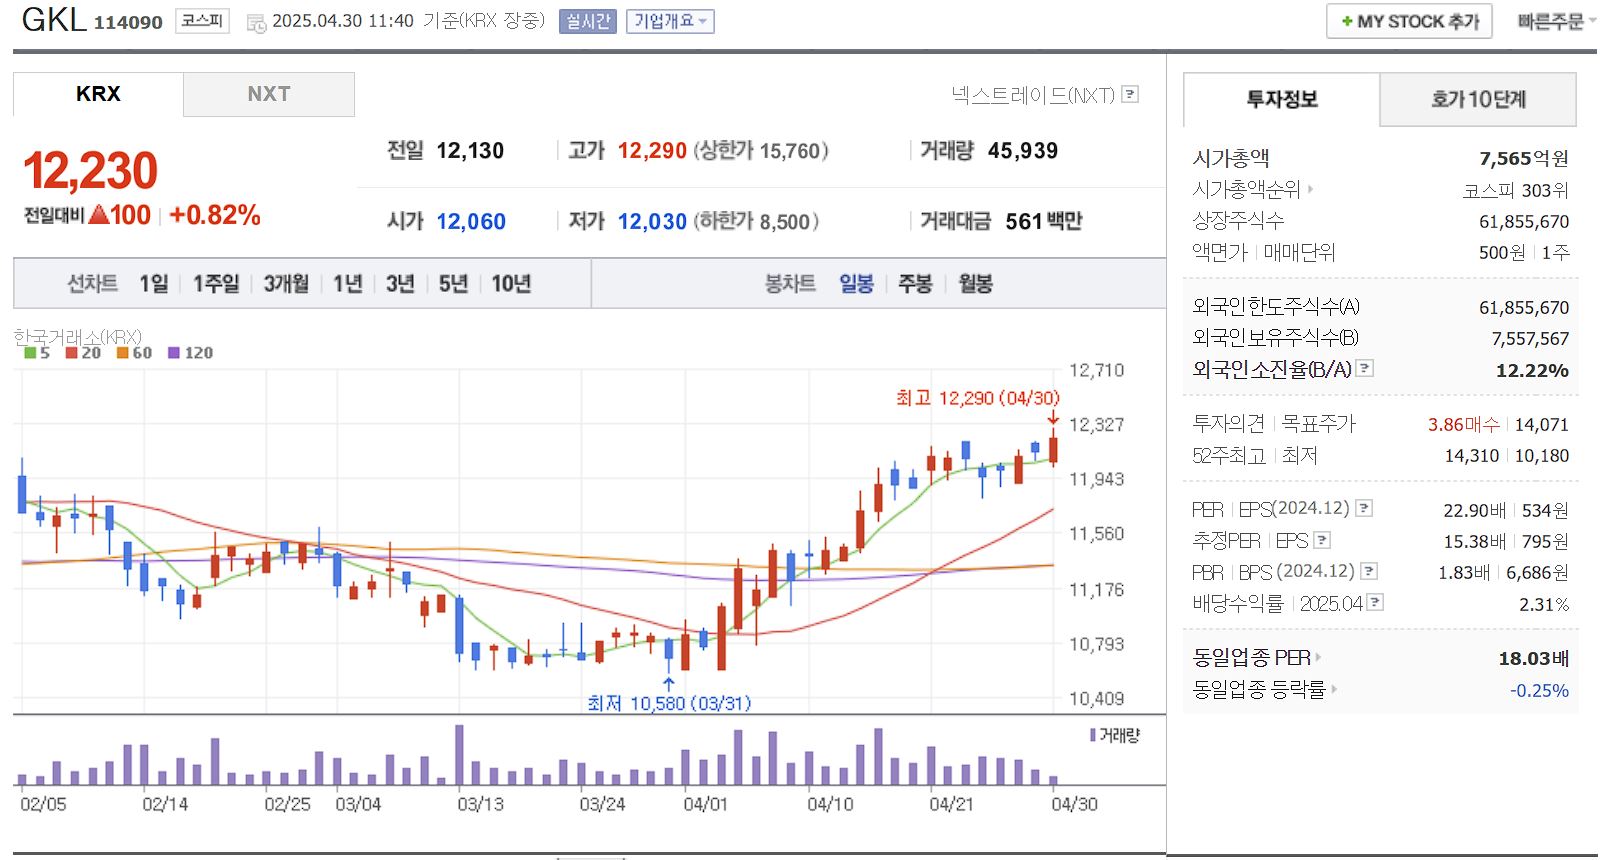This screenshot has height=860, width=1600.
Task: Click the 거래량 value 45,939
Action: tap(1023, 151)
